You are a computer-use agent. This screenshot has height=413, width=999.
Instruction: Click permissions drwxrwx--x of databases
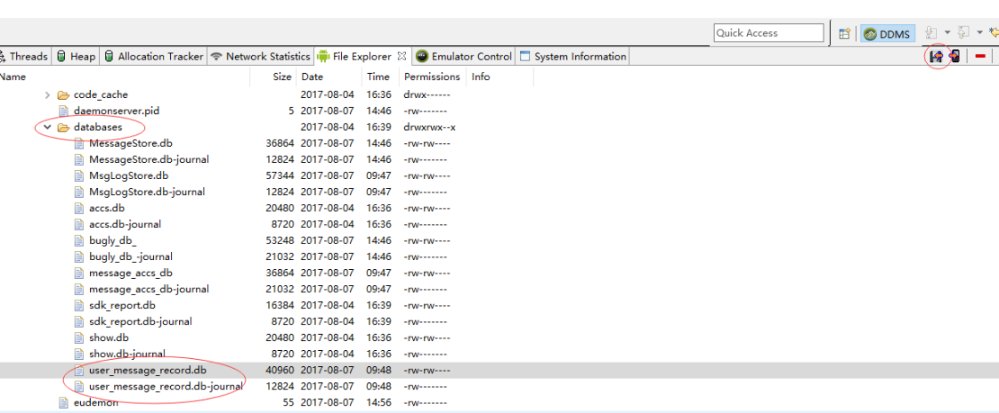(429, 127)
